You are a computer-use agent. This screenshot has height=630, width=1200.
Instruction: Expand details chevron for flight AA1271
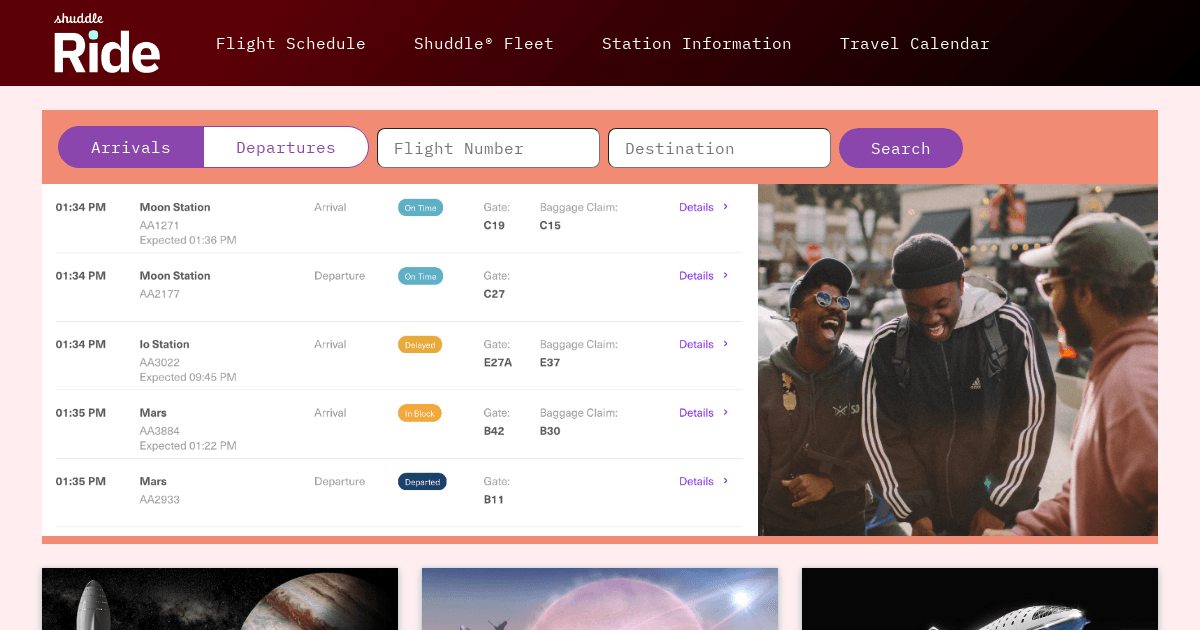point(725,207)
